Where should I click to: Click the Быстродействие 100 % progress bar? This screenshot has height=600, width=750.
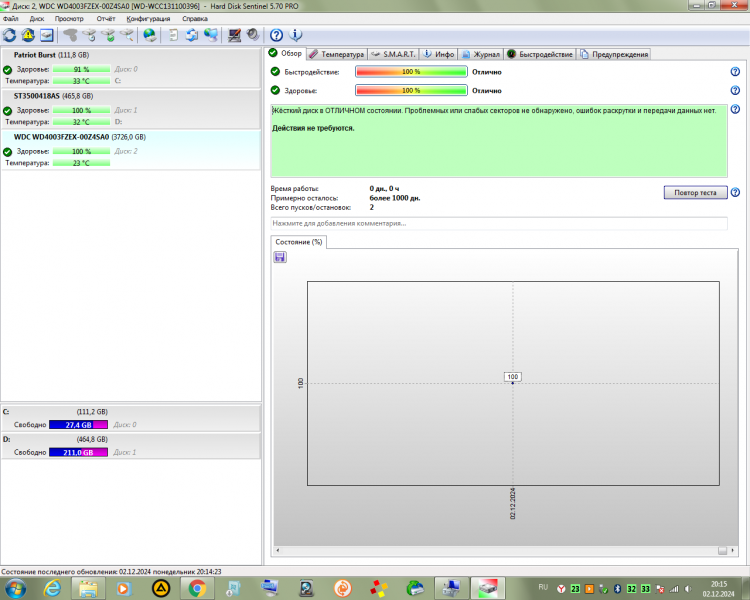[x=411, y=72]
